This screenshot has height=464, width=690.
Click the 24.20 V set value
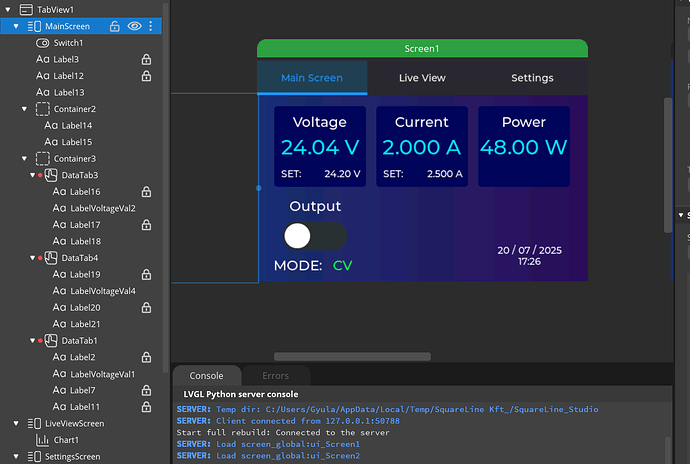[x=342, y=174]
